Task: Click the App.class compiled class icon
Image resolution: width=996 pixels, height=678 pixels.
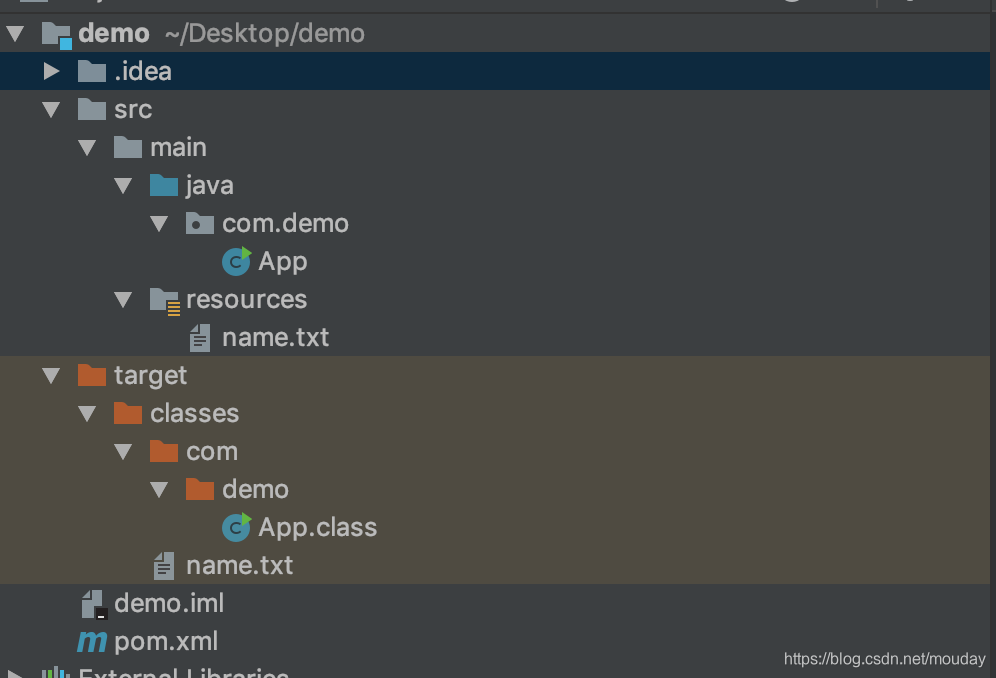Action: point(236,527)
